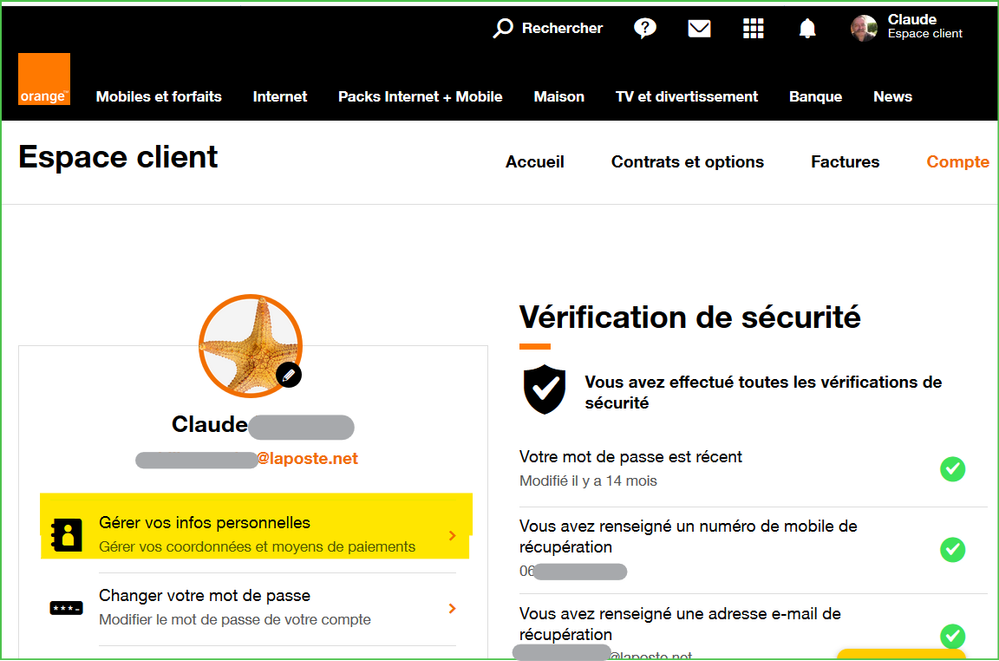Click the green check next to recent password

952,469
